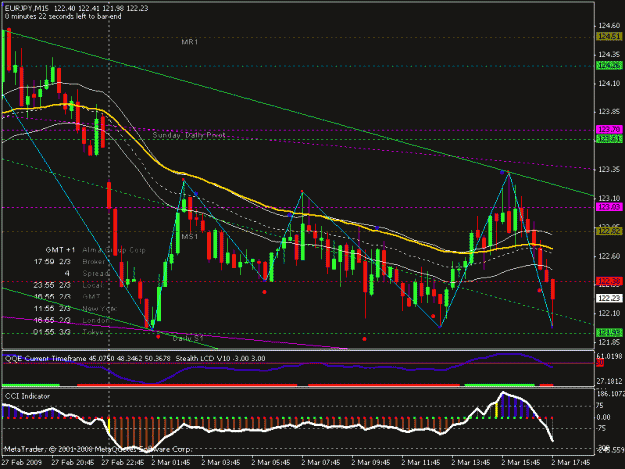Image resolution: width=625 pixels, height=469 pixels.
Task: Select the 27.1812 QQE scale value
Action: click(x=609, y=381)
